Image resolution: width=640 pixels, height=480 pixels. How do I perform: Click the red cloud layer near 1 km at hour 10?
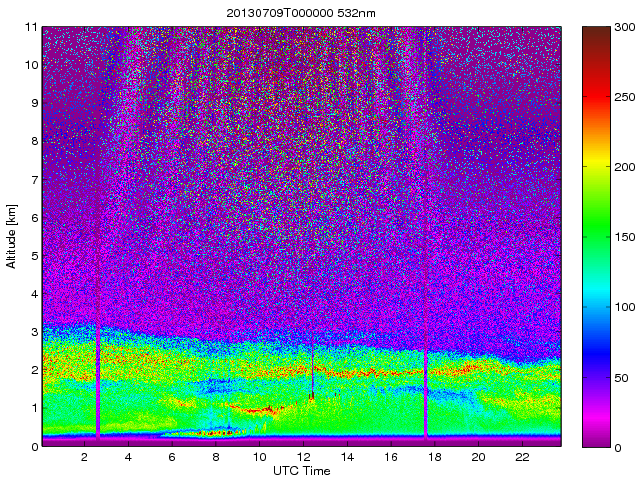coord(257,409)
